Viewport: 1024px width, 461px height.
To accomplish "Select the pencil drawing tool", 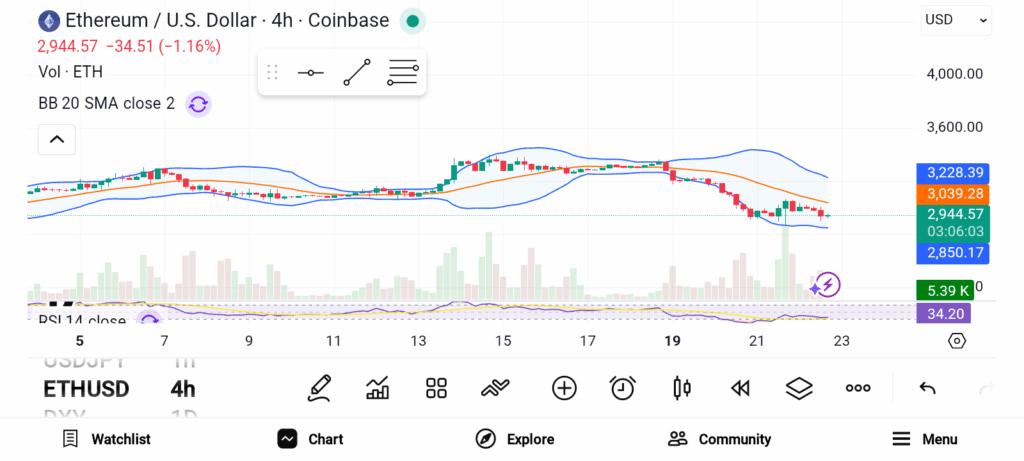I will tap(319, 388).
